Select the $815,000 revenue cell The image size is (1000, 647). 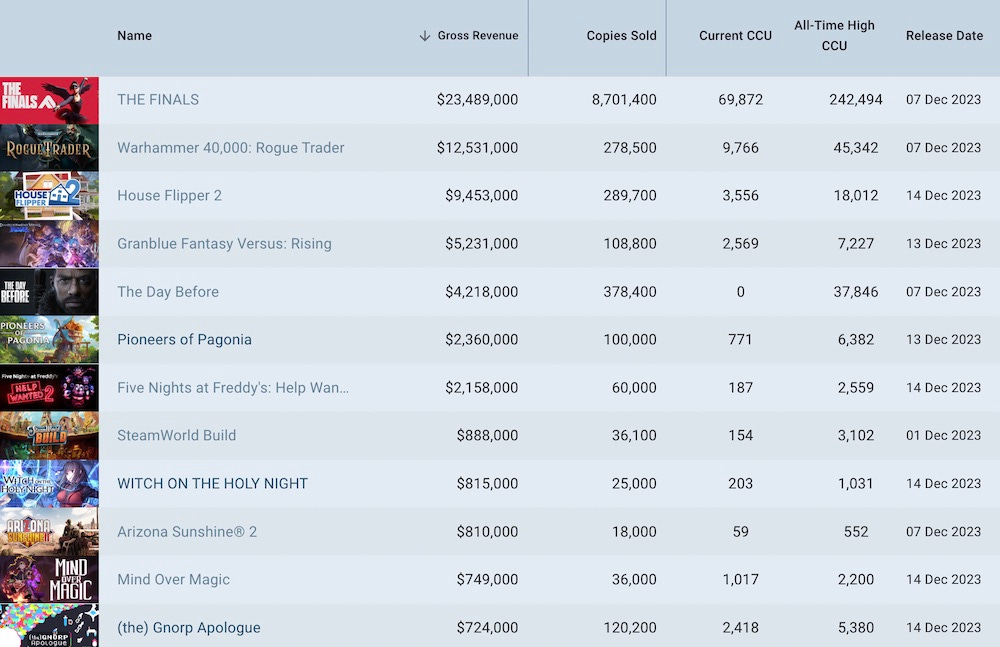pos(487,484)
